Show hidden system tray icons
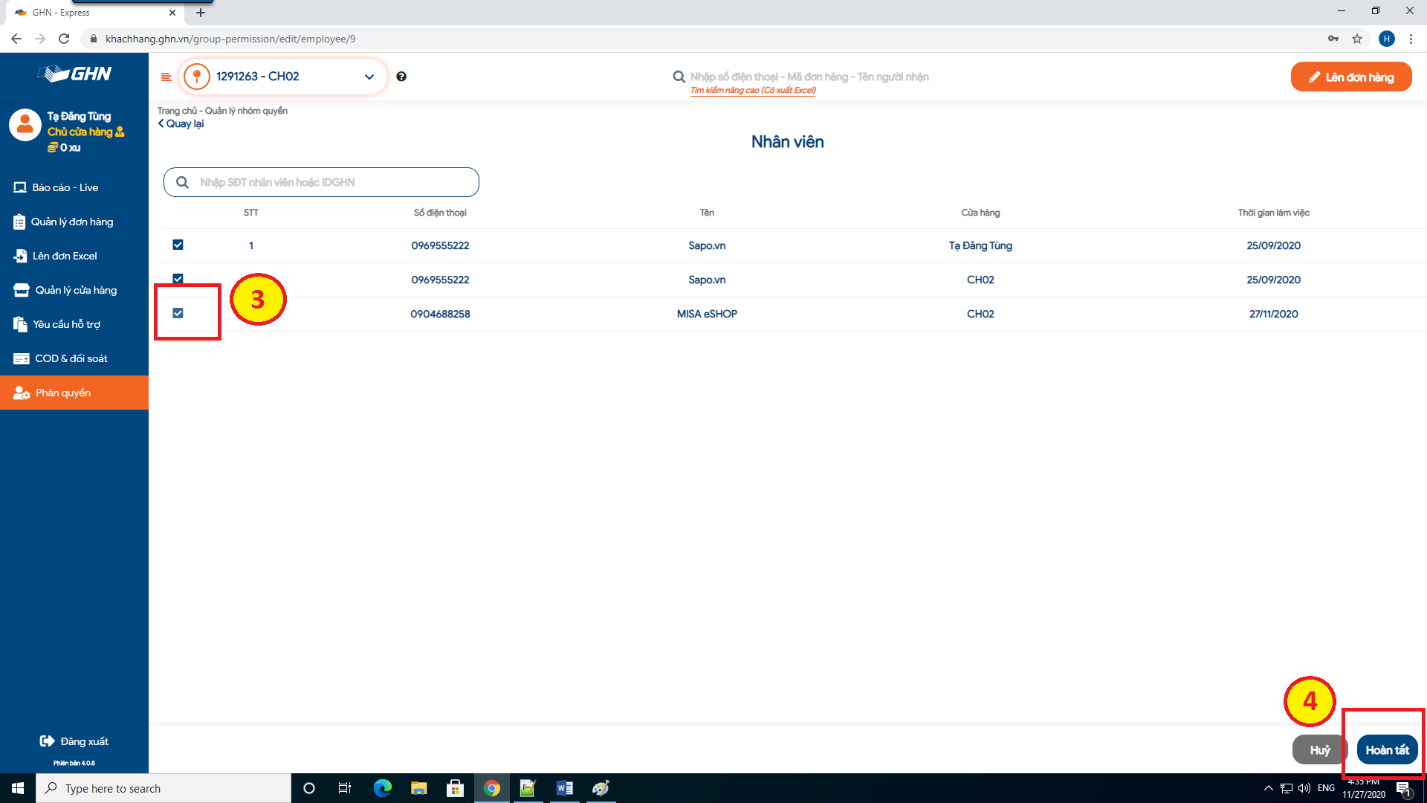1427x803 pixels. 1268,788
